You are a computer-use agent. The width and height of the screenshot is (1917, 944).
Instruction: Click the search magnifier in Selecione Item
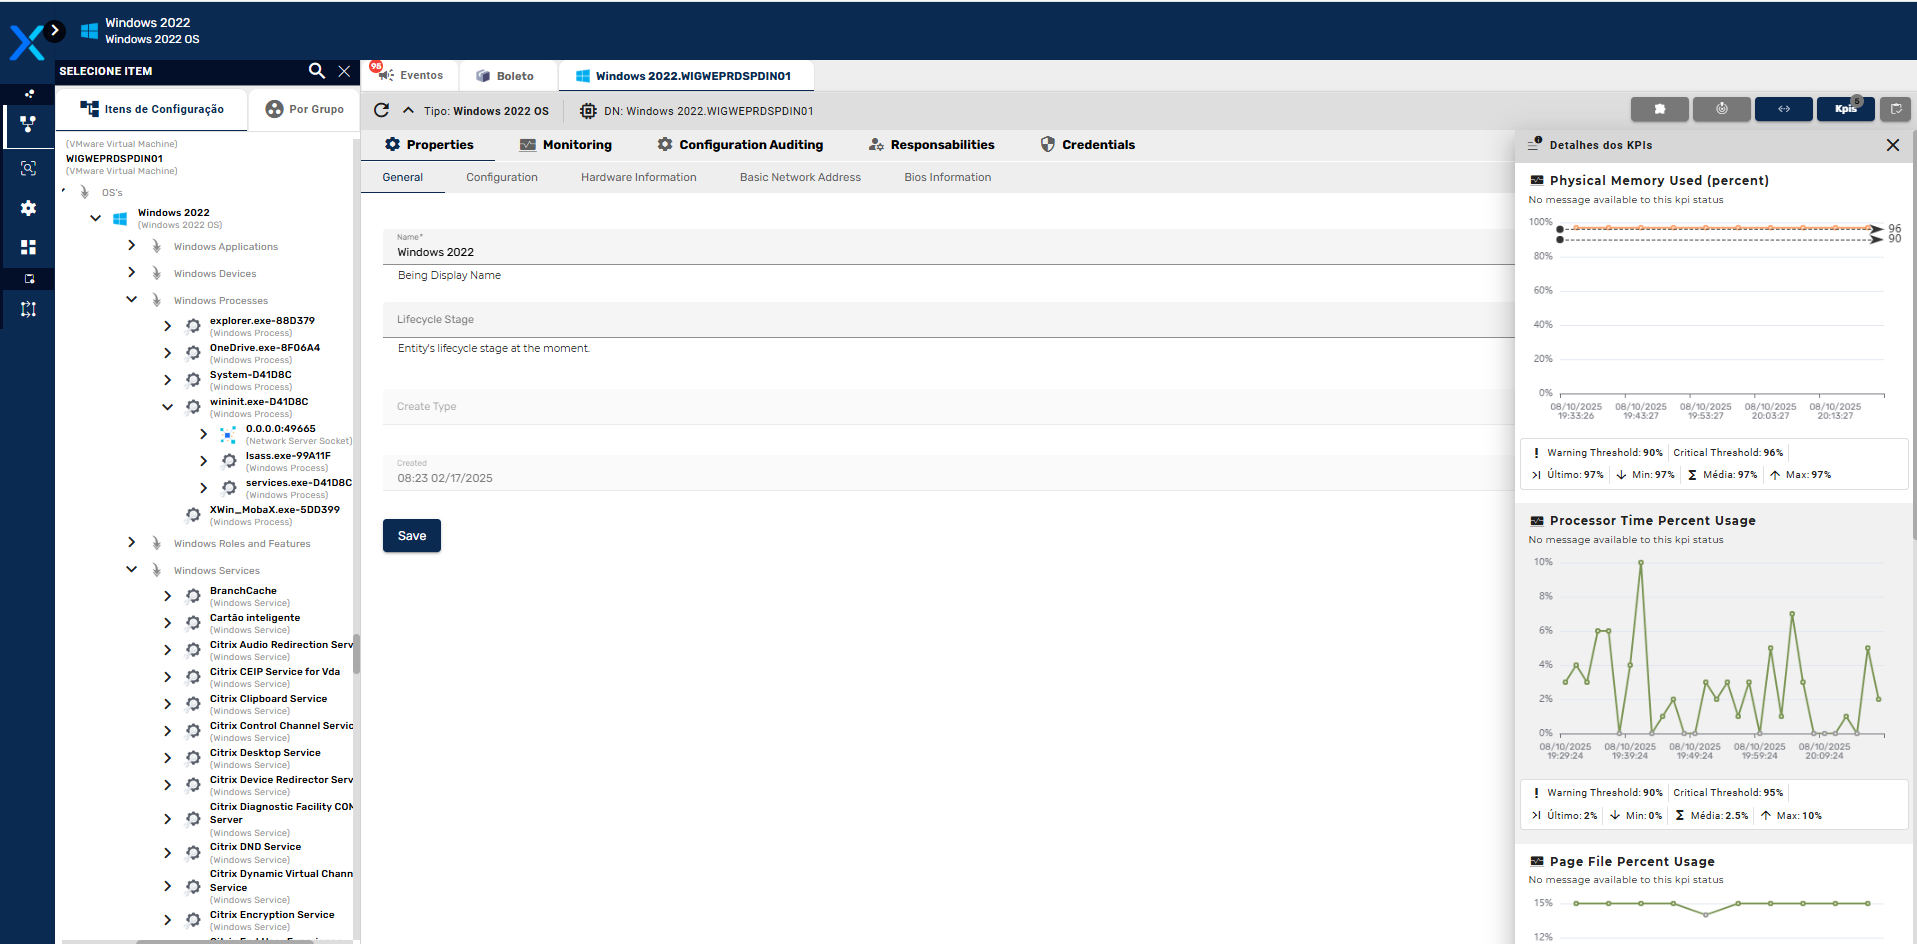pyautogui.click(x=316, y=71)
